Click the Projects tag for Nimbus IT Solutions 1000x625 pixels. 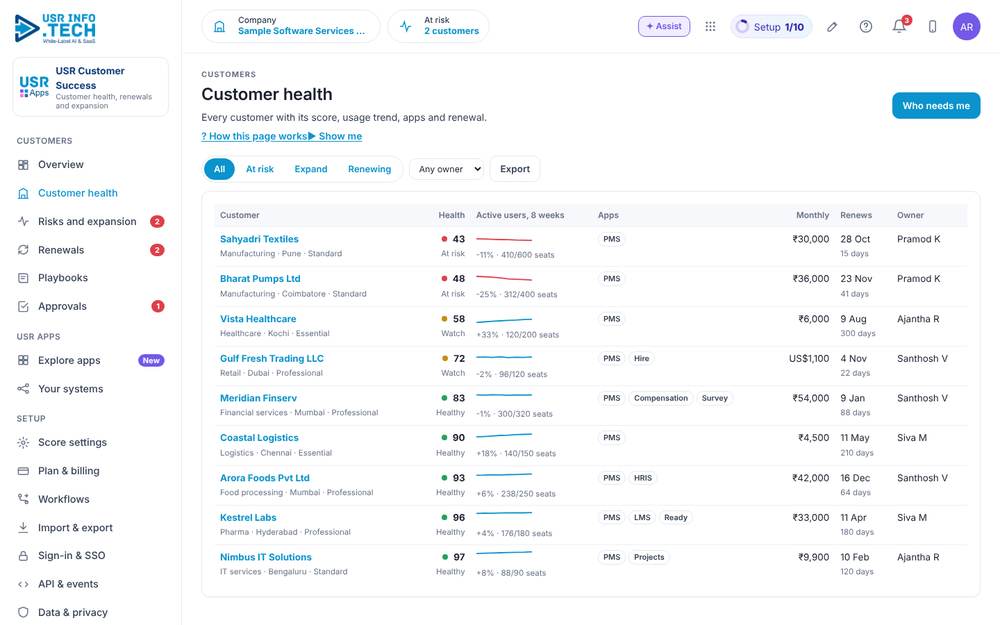(649, 557)
